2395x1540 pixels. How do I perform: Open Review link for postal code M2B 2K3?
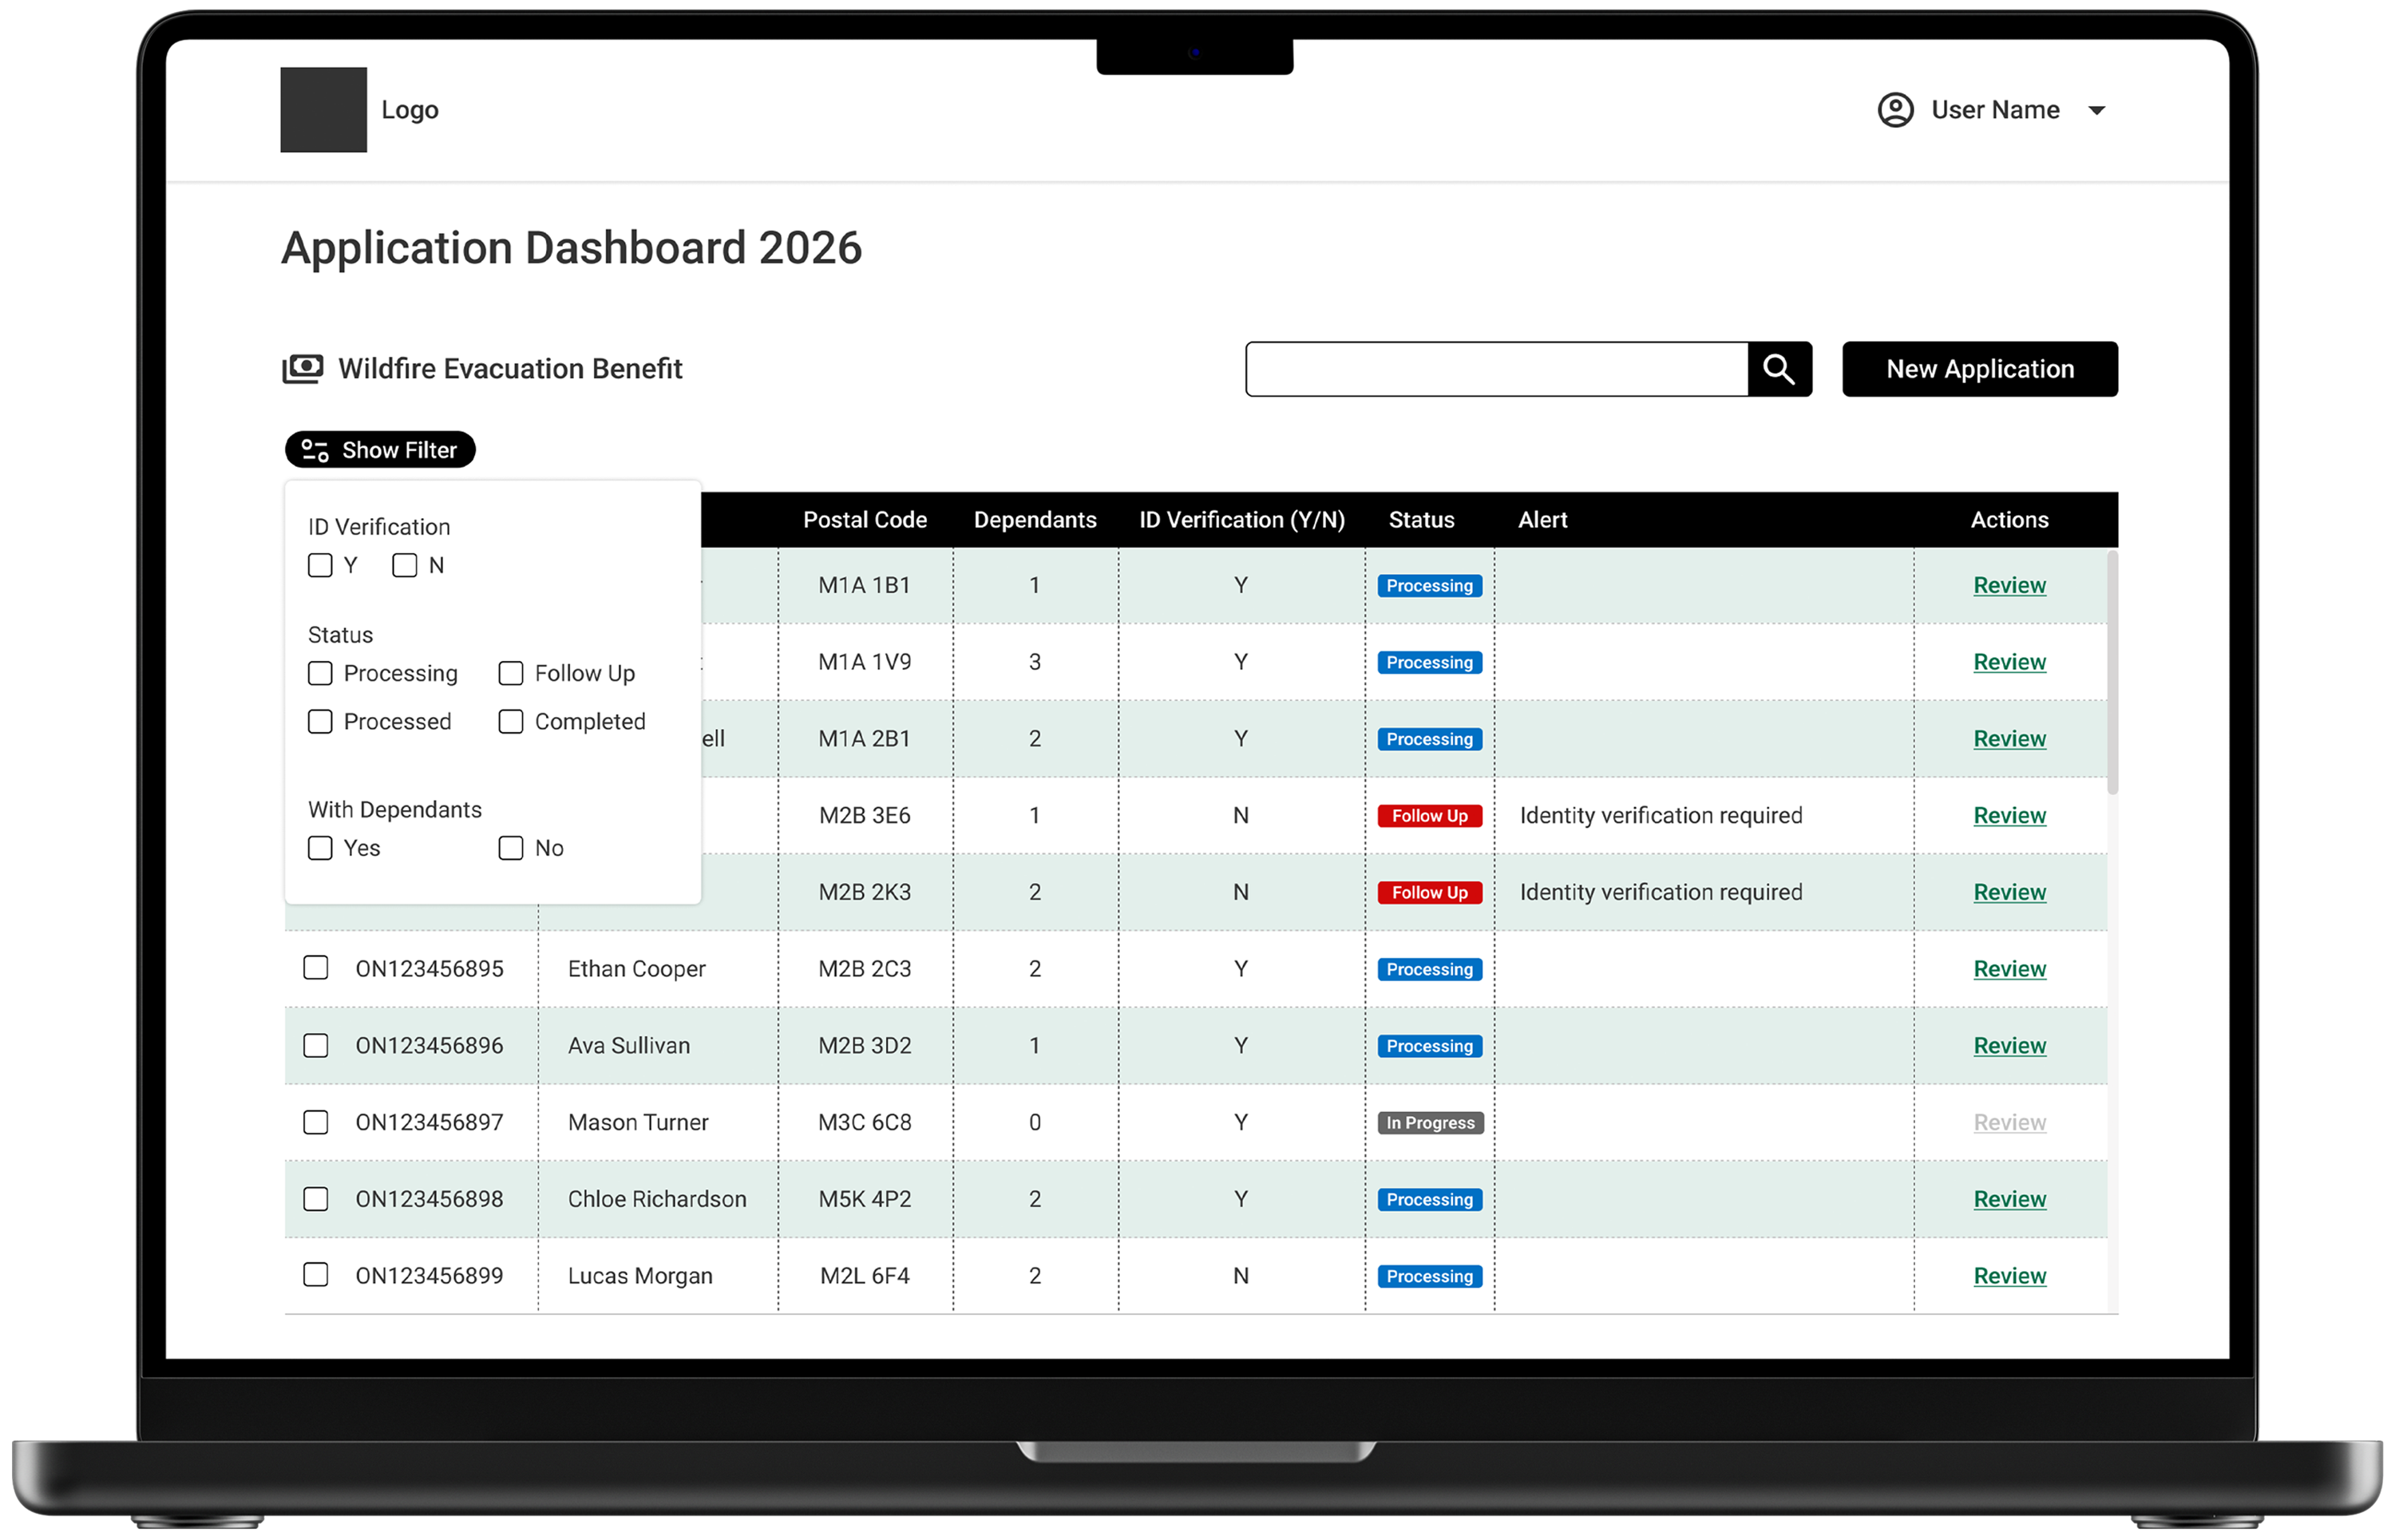tap(2010, 892)
